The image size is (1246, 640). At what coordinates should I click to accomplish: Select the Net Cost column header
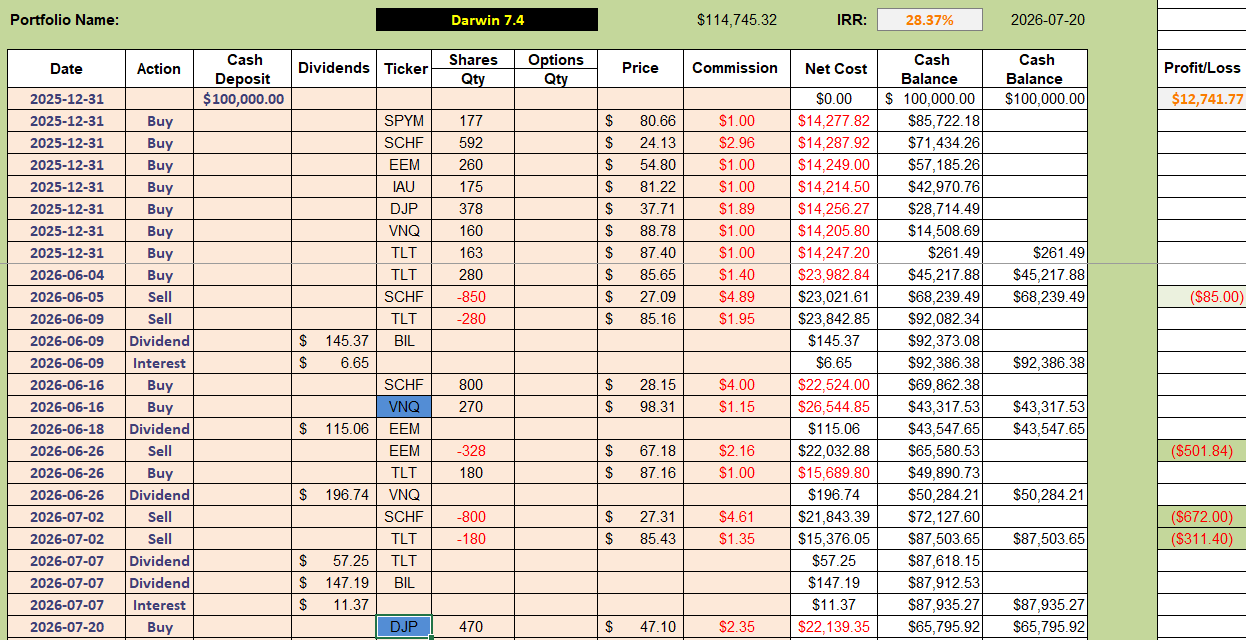point(836,69)
